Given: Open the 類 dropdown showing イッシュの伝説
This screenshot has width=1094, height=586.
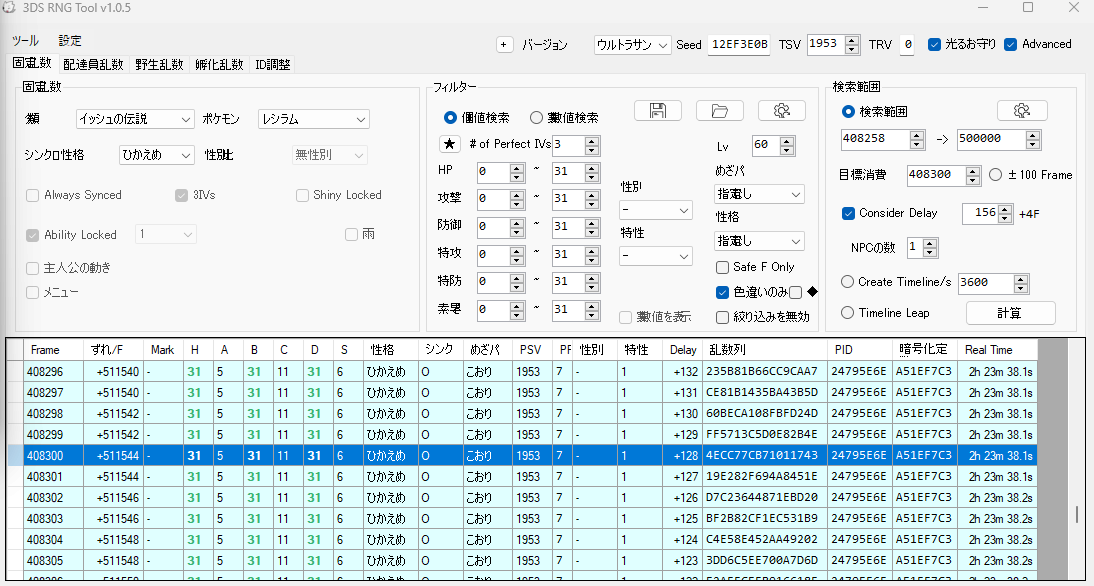Looking at the screenshot, I should pyautogui.click(x=135, y=119).
